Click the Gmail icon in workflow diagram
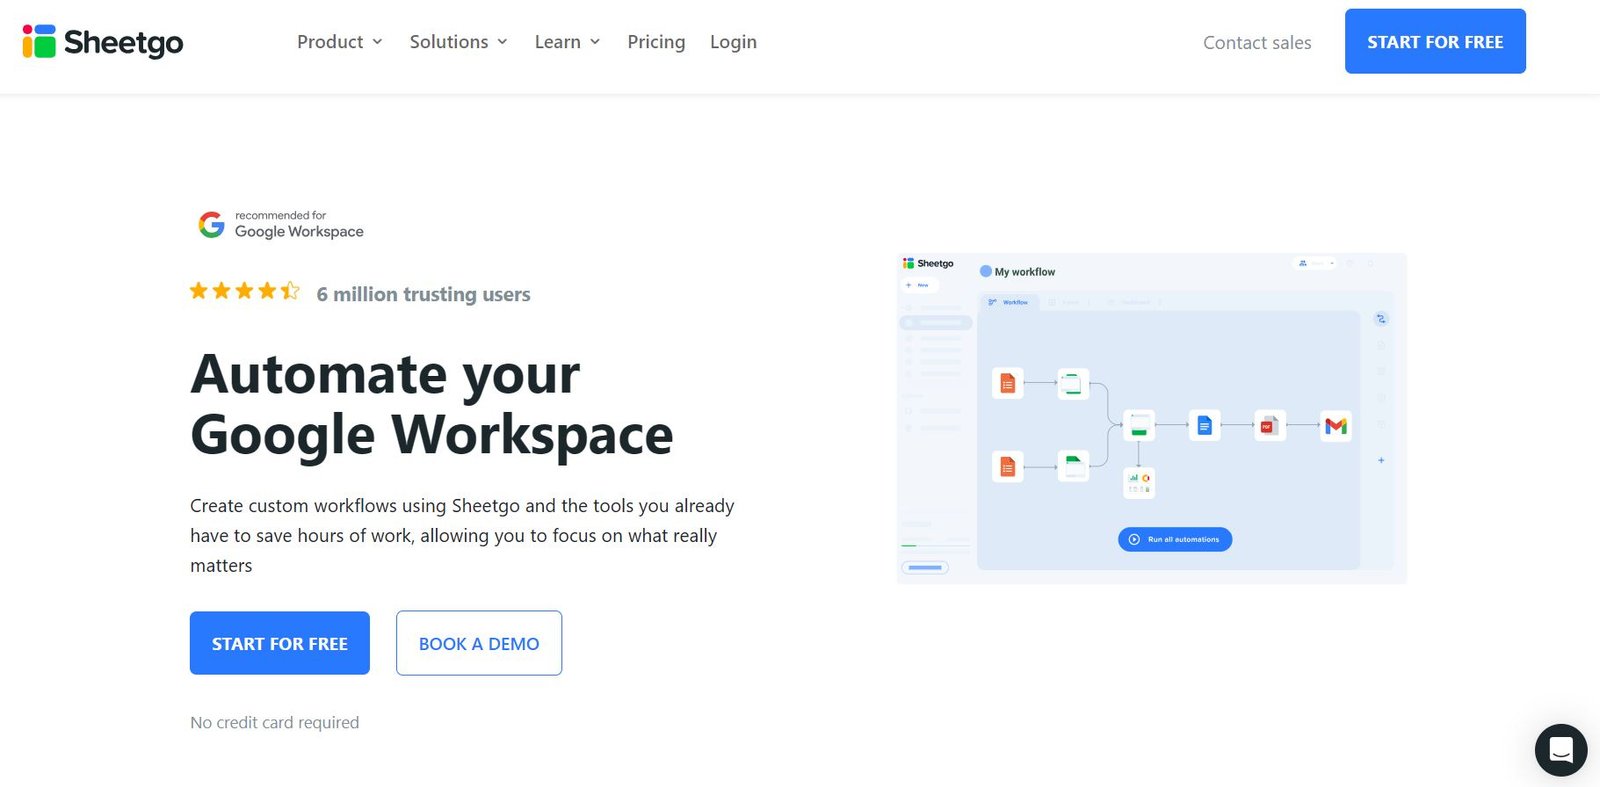Screen dimensions: 1600x787 point(1336,426)
